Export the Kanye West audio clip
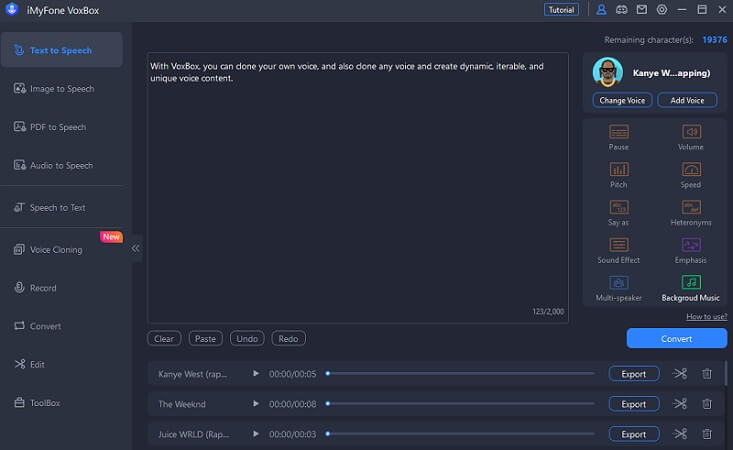 pyautogui.click(x=634, y=374)
